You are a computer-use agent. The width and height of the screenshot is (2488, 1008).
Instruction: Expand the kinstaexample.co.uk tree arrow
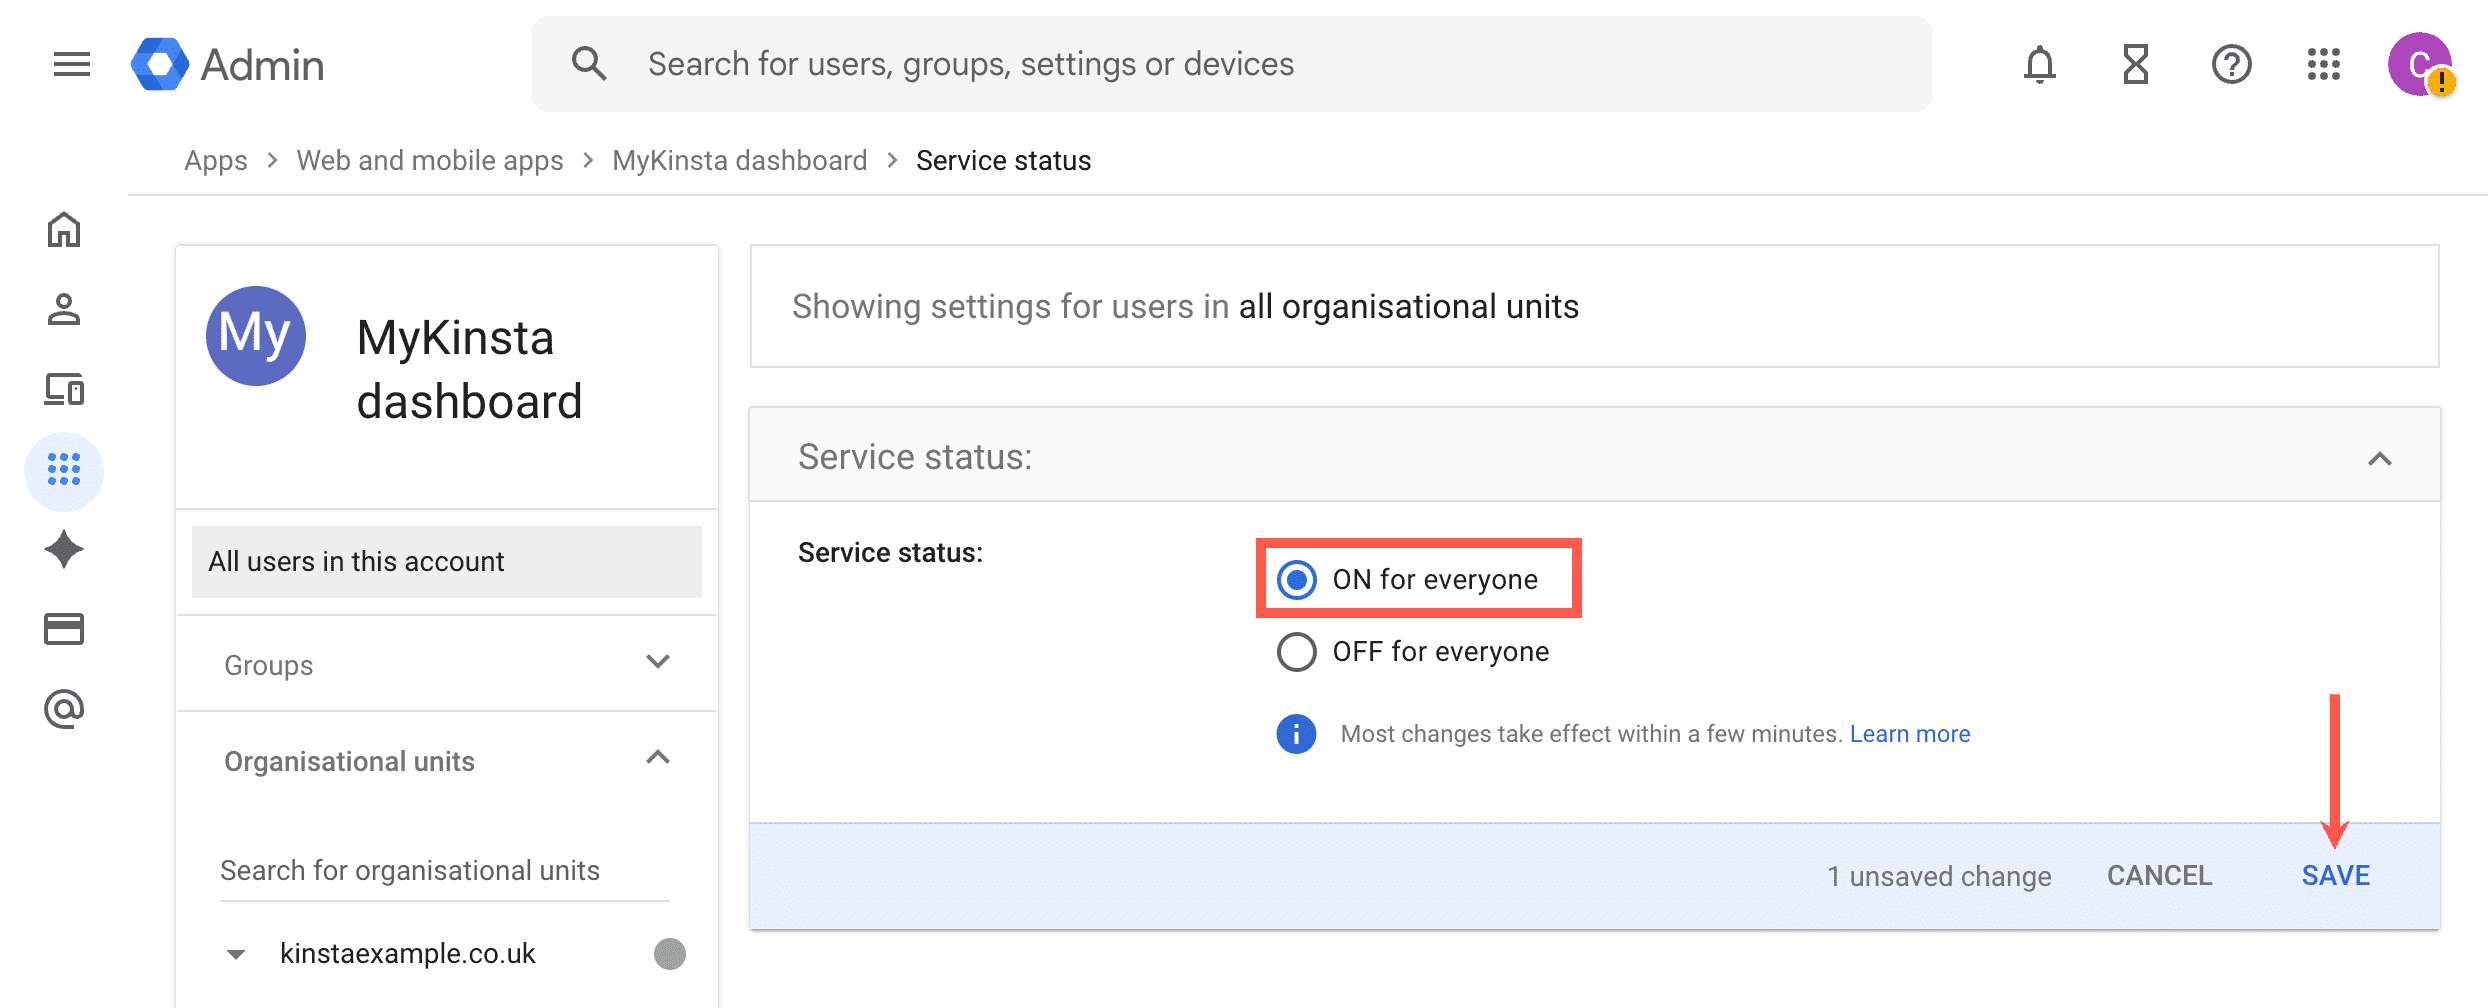point(236,954)
